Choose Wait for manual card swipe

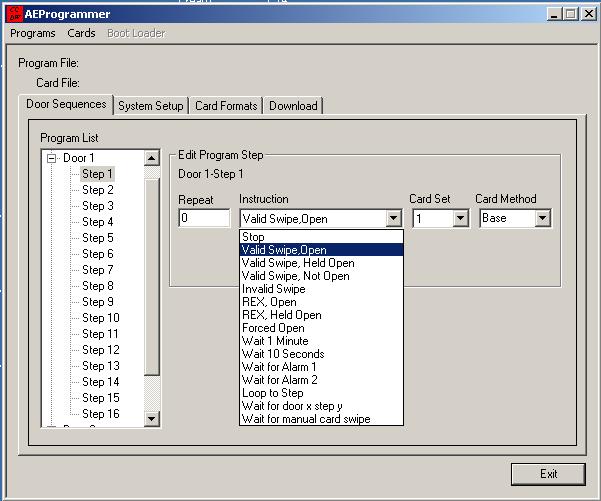click(321, 419)
